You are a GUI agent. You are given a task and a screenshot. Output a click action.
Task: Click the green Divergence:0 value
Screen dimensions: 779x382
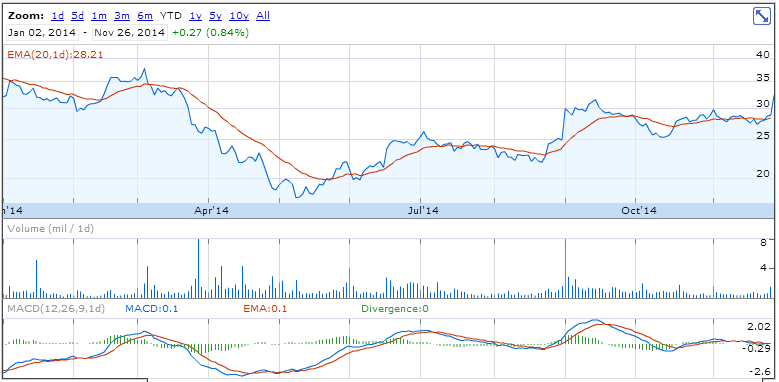(x=395, y=309)
